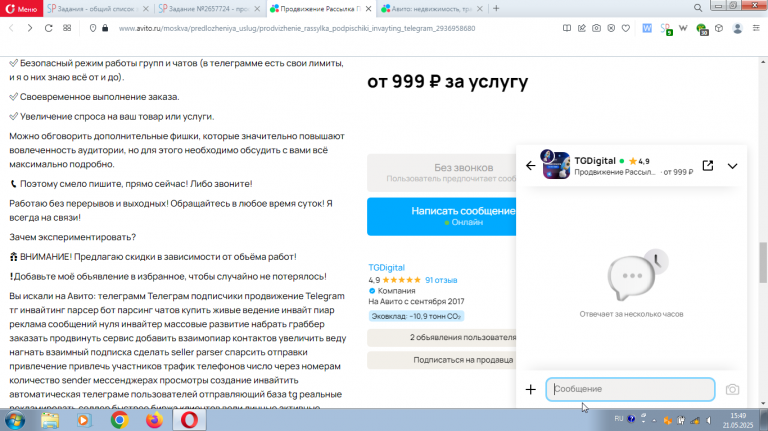This screenshot has width=768, height=431.
Task: Click the Сообщение message input field
Action: pos(630,389)
